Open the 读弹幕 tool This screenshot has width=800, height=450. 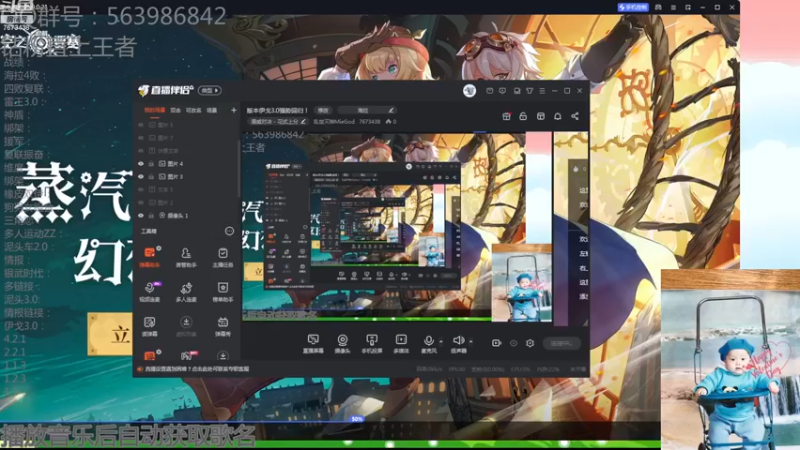pos(149,327)
